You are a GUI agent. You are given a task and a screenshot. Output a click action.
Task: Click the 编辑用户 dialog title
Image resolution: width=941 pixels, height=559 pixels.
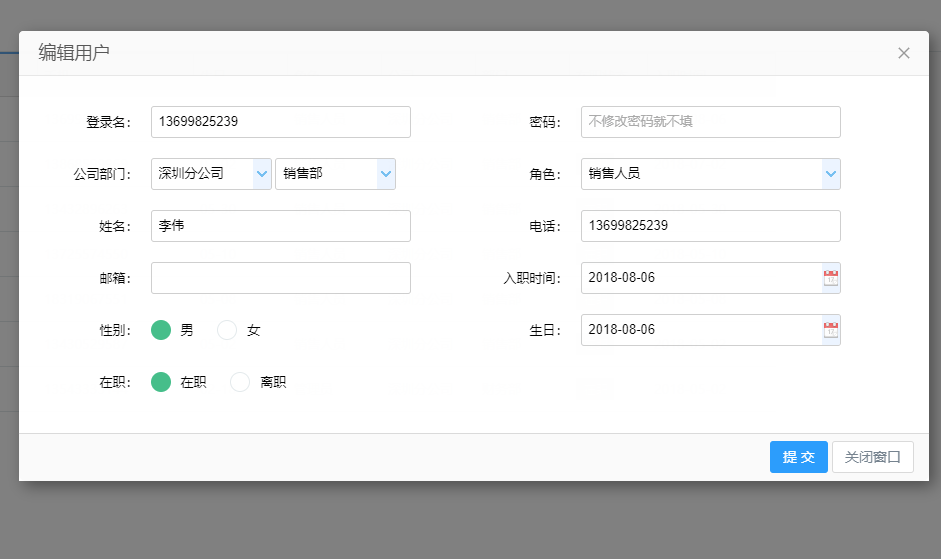74,53
